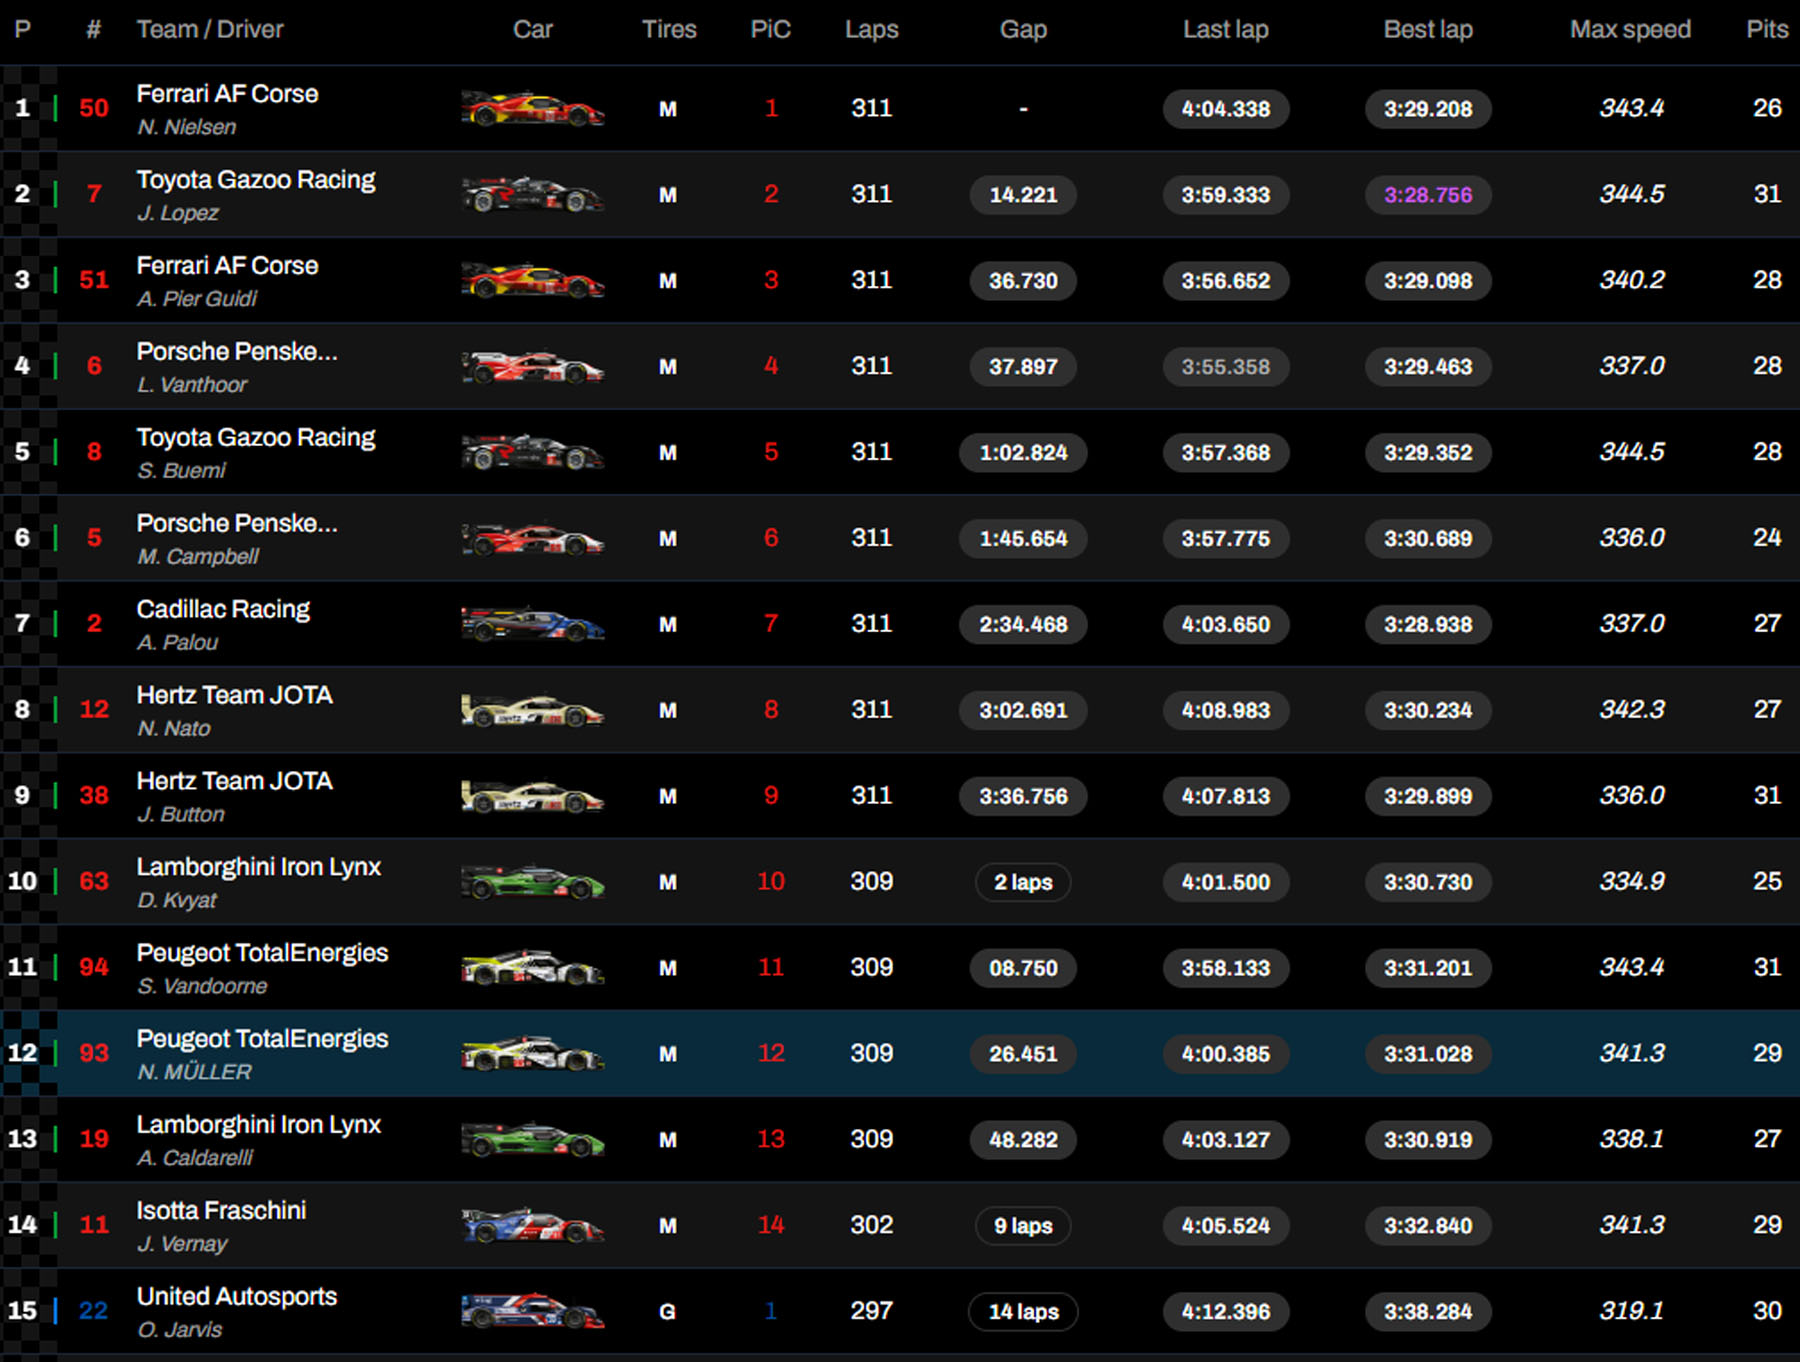Click the #12 Hertz Team JOTA car image
Image resolution: width=1800 pixels, height=1362 pixels.
point(532,710)
